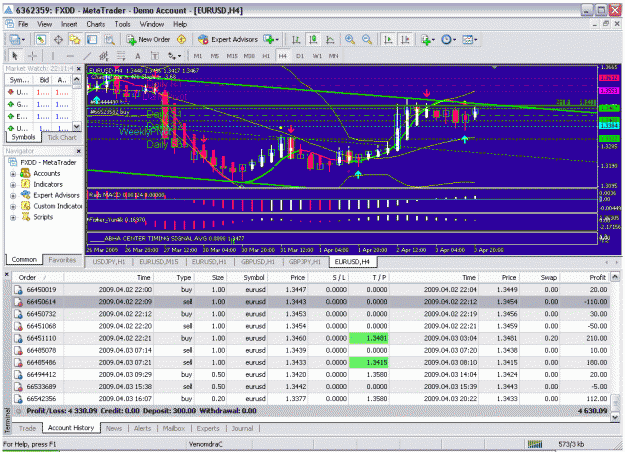Image resolution: width=625 pixels, height=452 pixels.
Task: Sort history by Profit column header
Action: tap(585, 277)
